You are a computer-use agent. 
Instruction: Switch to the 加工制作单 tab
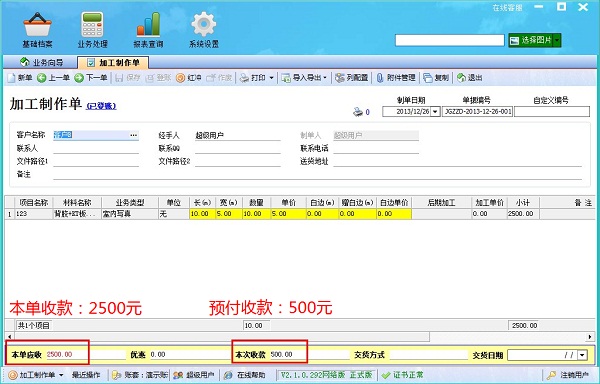[x=113, y=62]
